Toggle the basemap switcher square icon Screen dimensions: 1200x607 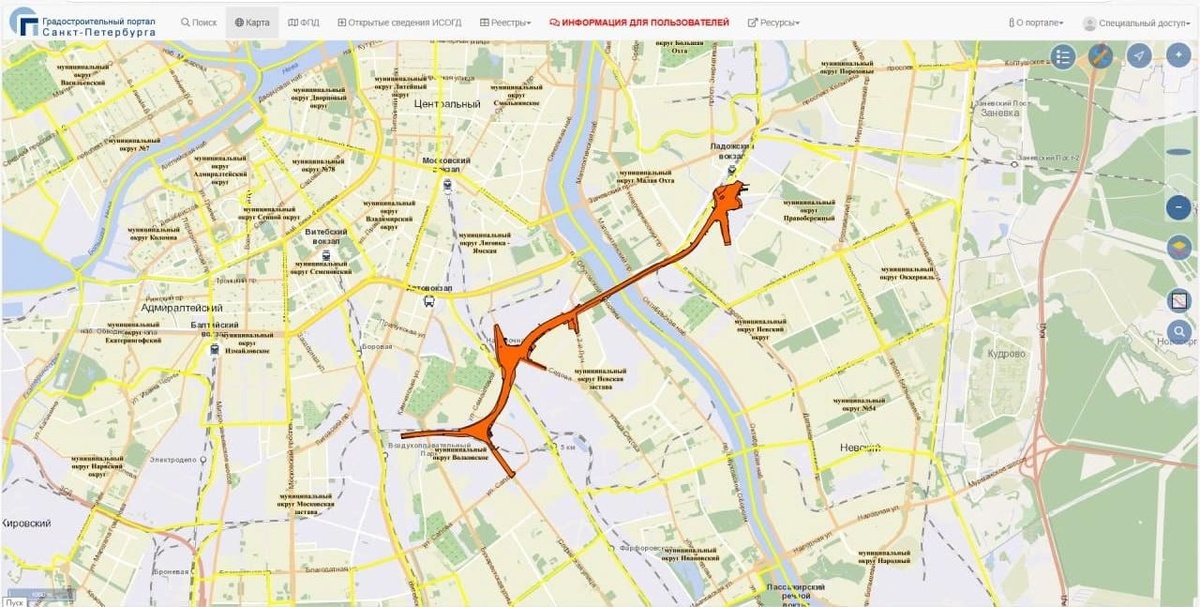pyautogui.click(x=1179, y=299)
